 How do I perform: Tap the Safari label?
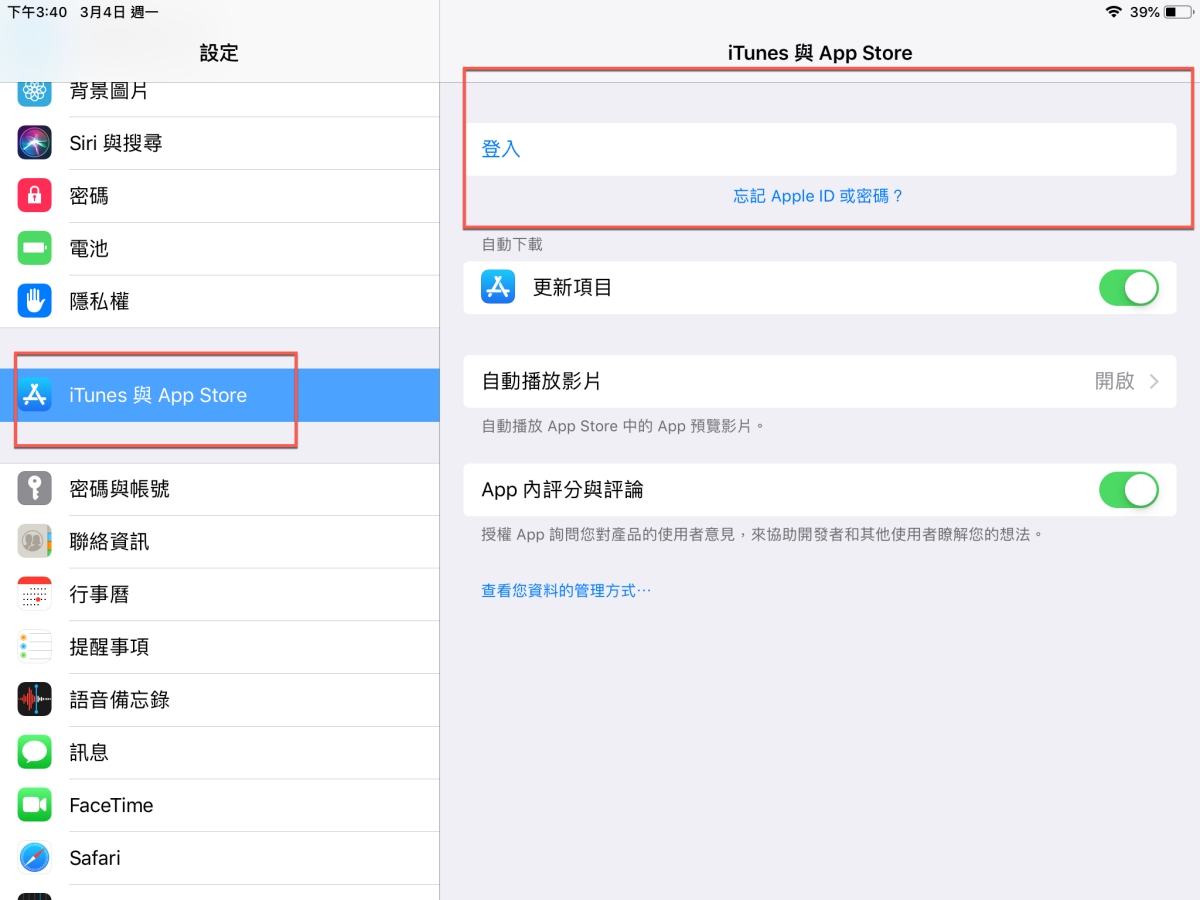[95, 858]
